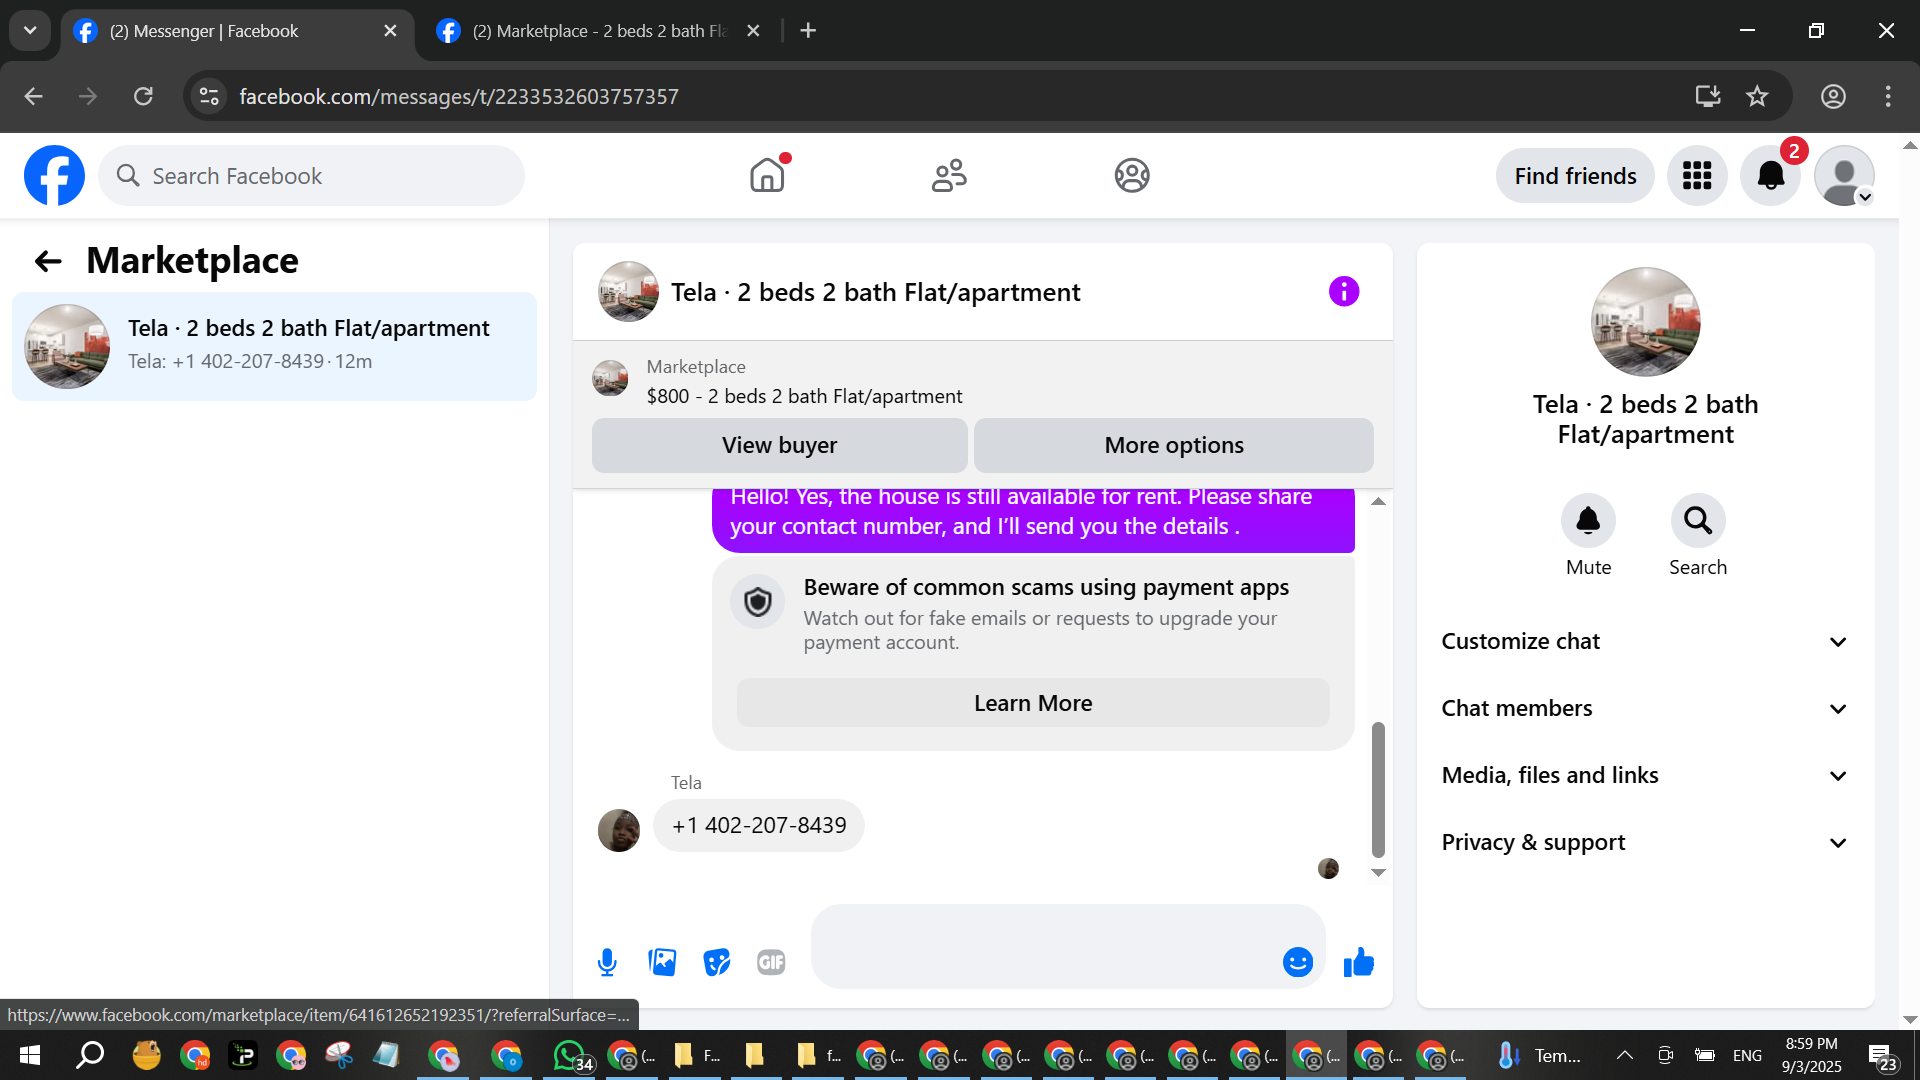Open the Windows notification center icon
Image resolution: width=1920 pixels, height=1080 pixels.
click(1882, 1055)
